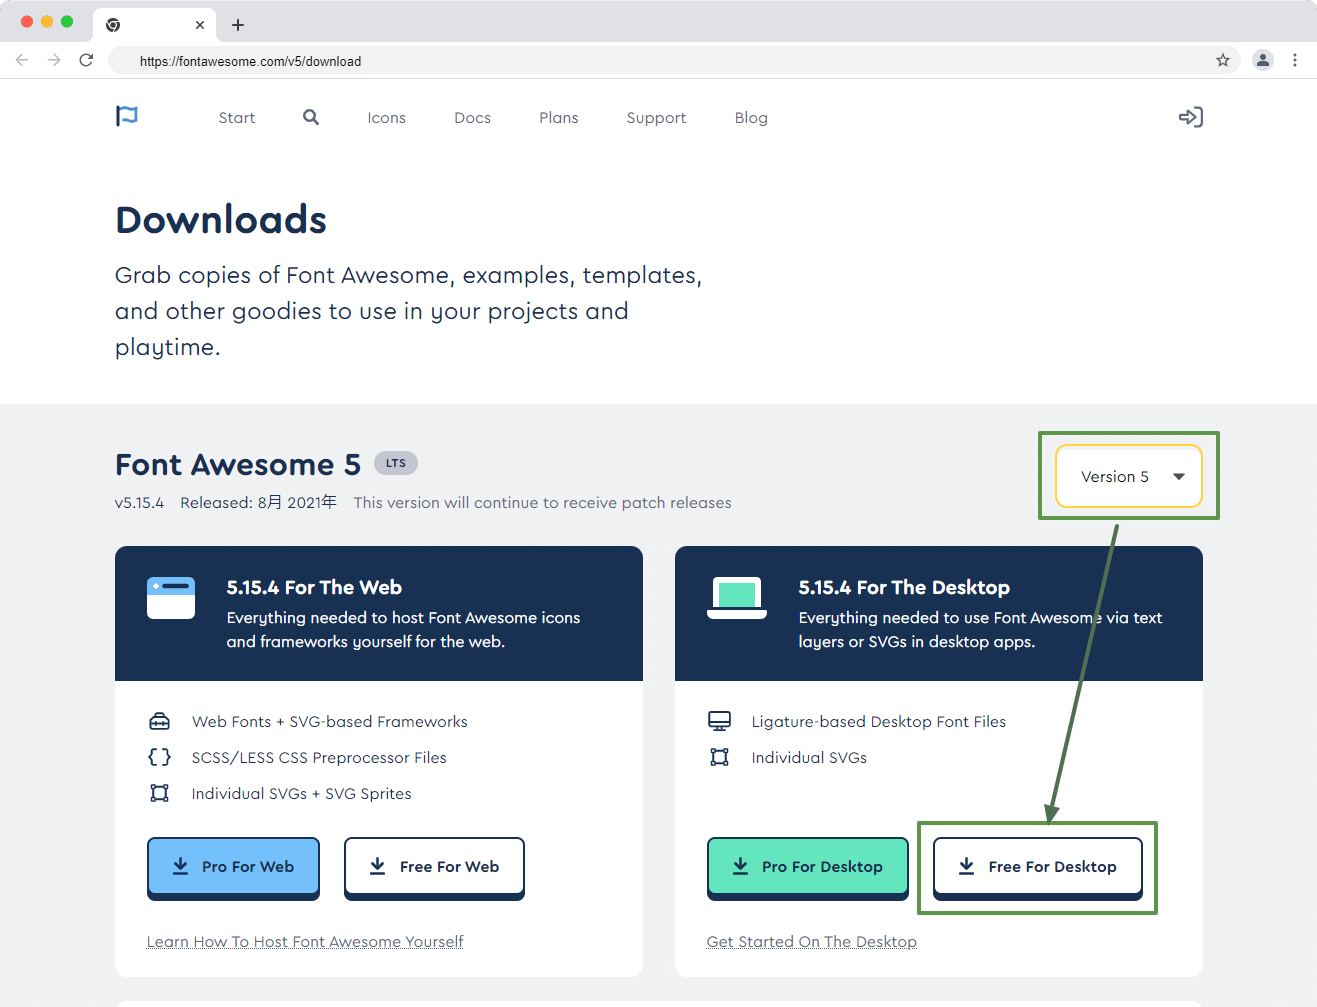This screenshot has height=1007, width=1317.
Task: Go to the Support page
Action: (x=656, y=118)
